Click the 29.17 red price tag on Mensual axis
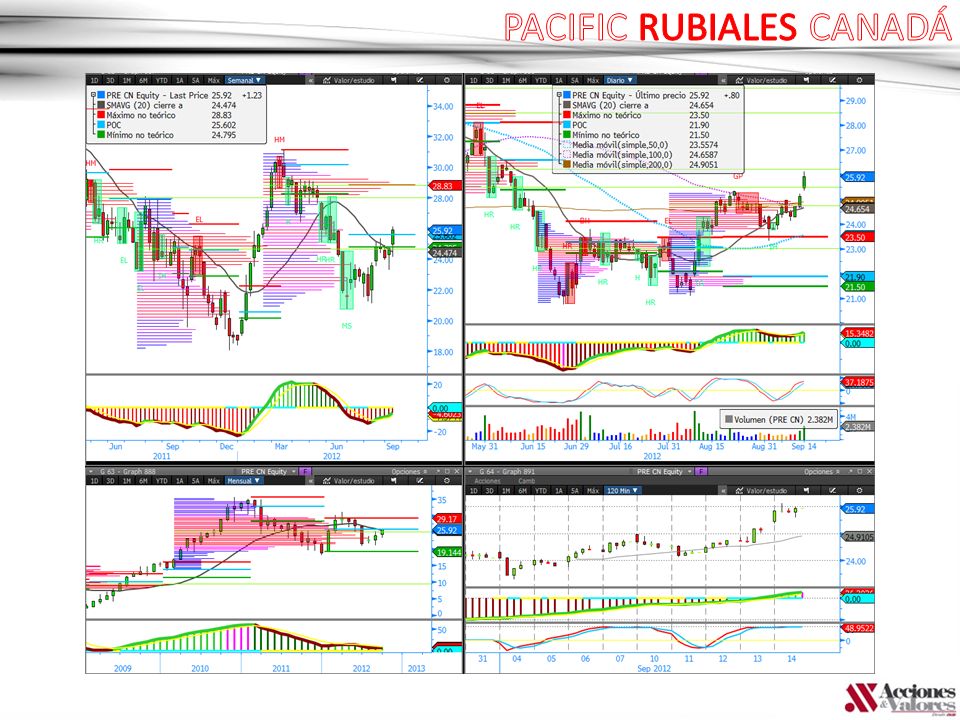Viewport: 960px width, 720px height. point(447,519)
